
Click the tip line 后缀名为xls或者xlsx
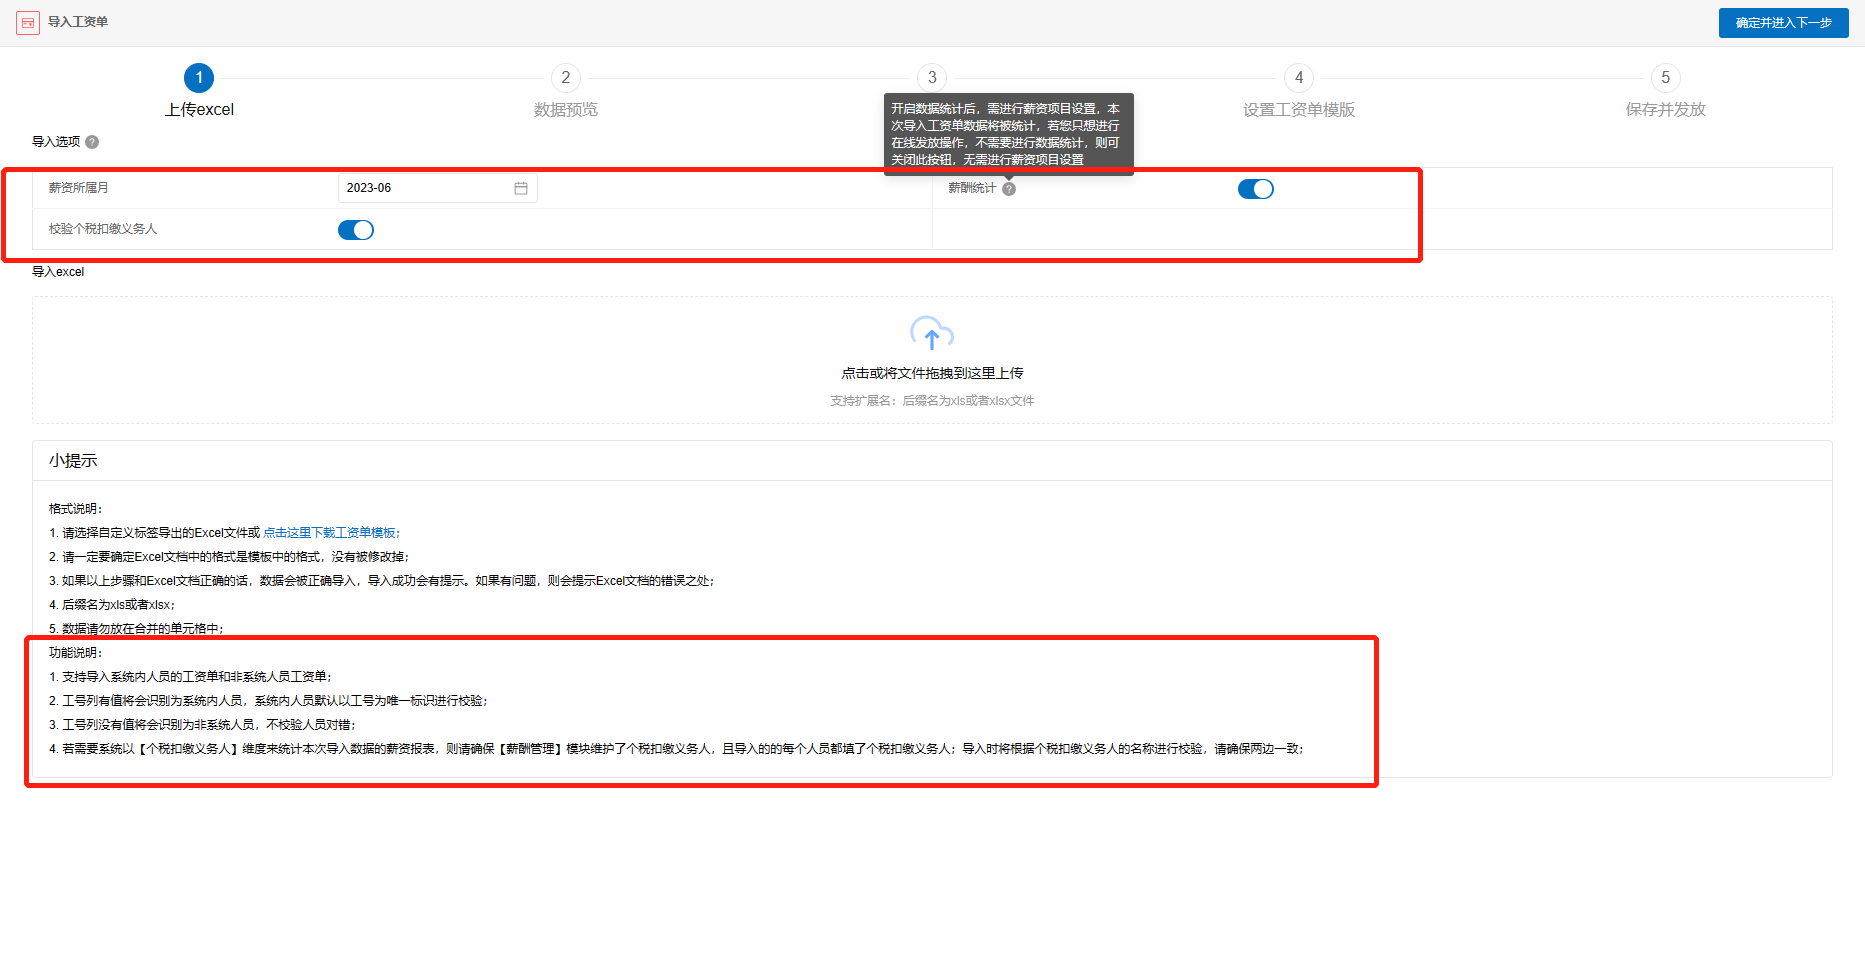point(112,605)
